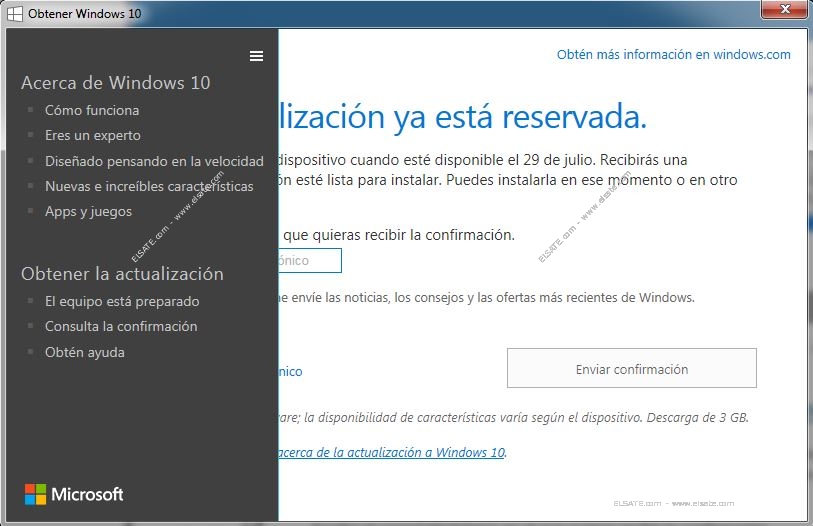Image resolution: width=813 pixels, height=526 pixels.
Task: Click the 'Obtener Windows 10' title bar text
Action: 85,13
